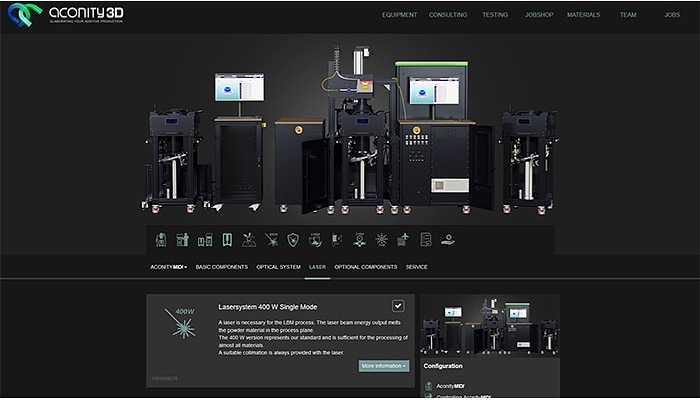The image size is (700, 400).
Task: Select the sunburst heating icon
Action: click(381, 240)
